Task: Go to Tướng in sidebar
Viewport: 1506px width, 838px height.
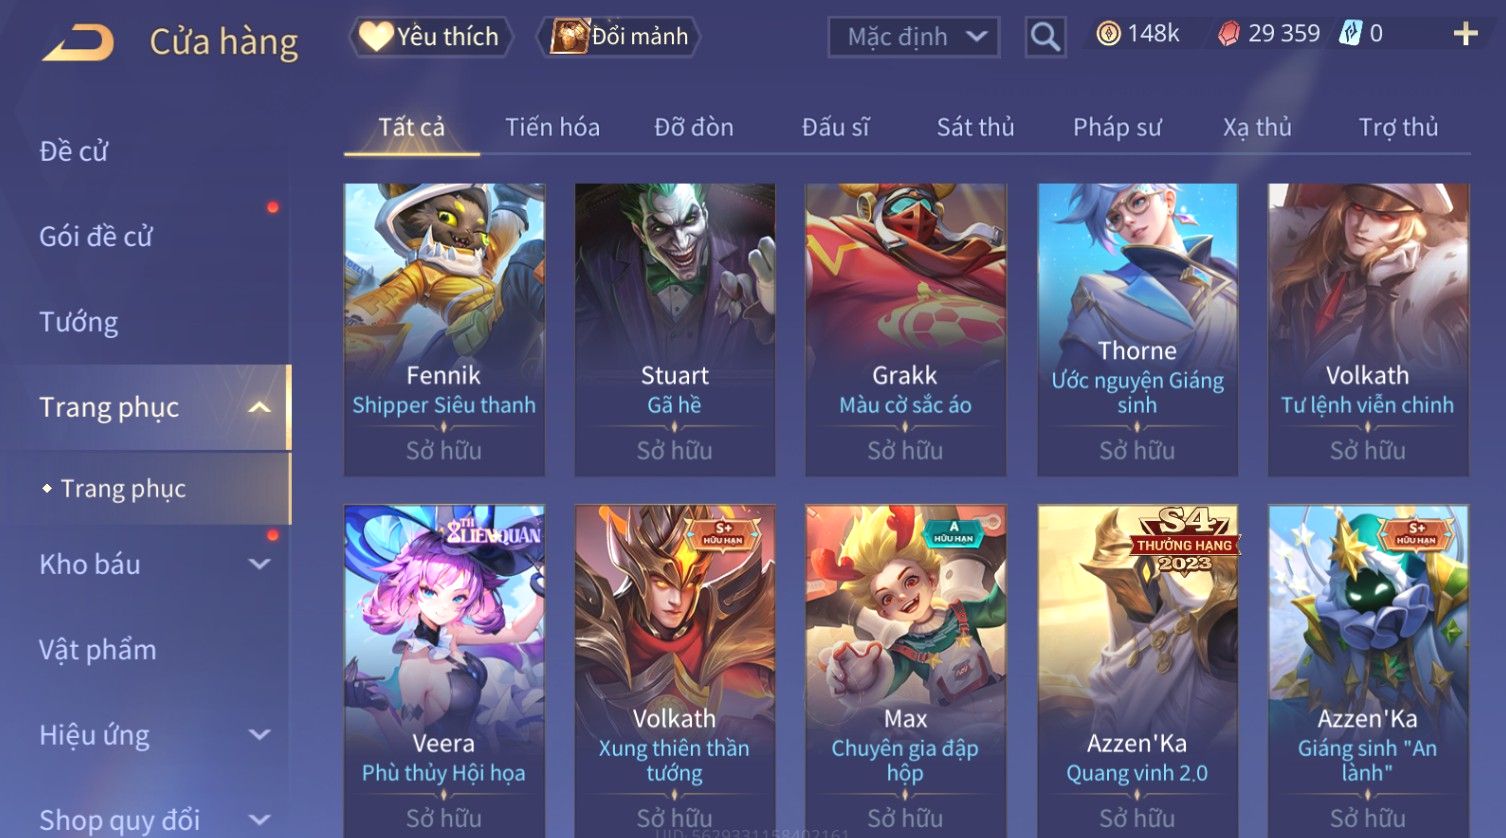Action: point(79,322)
